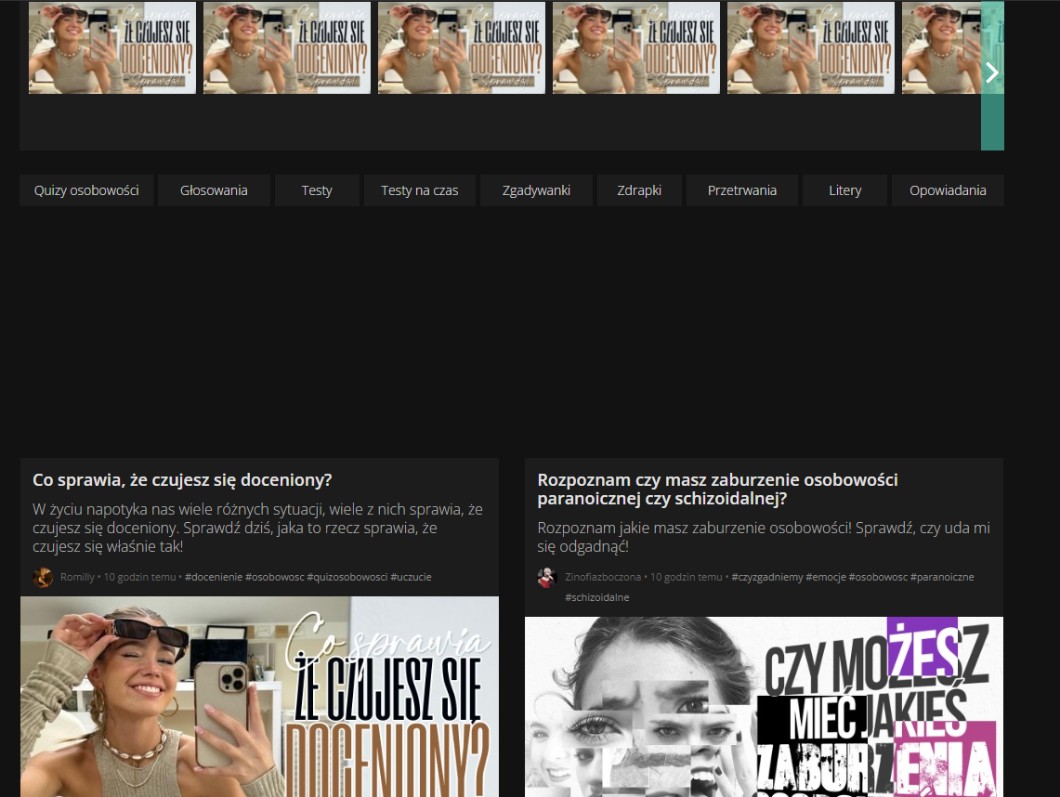This screenshot has width=1060, height=797.
Task: Open the Romilly author name link
Action: click(x=77, y=577)
